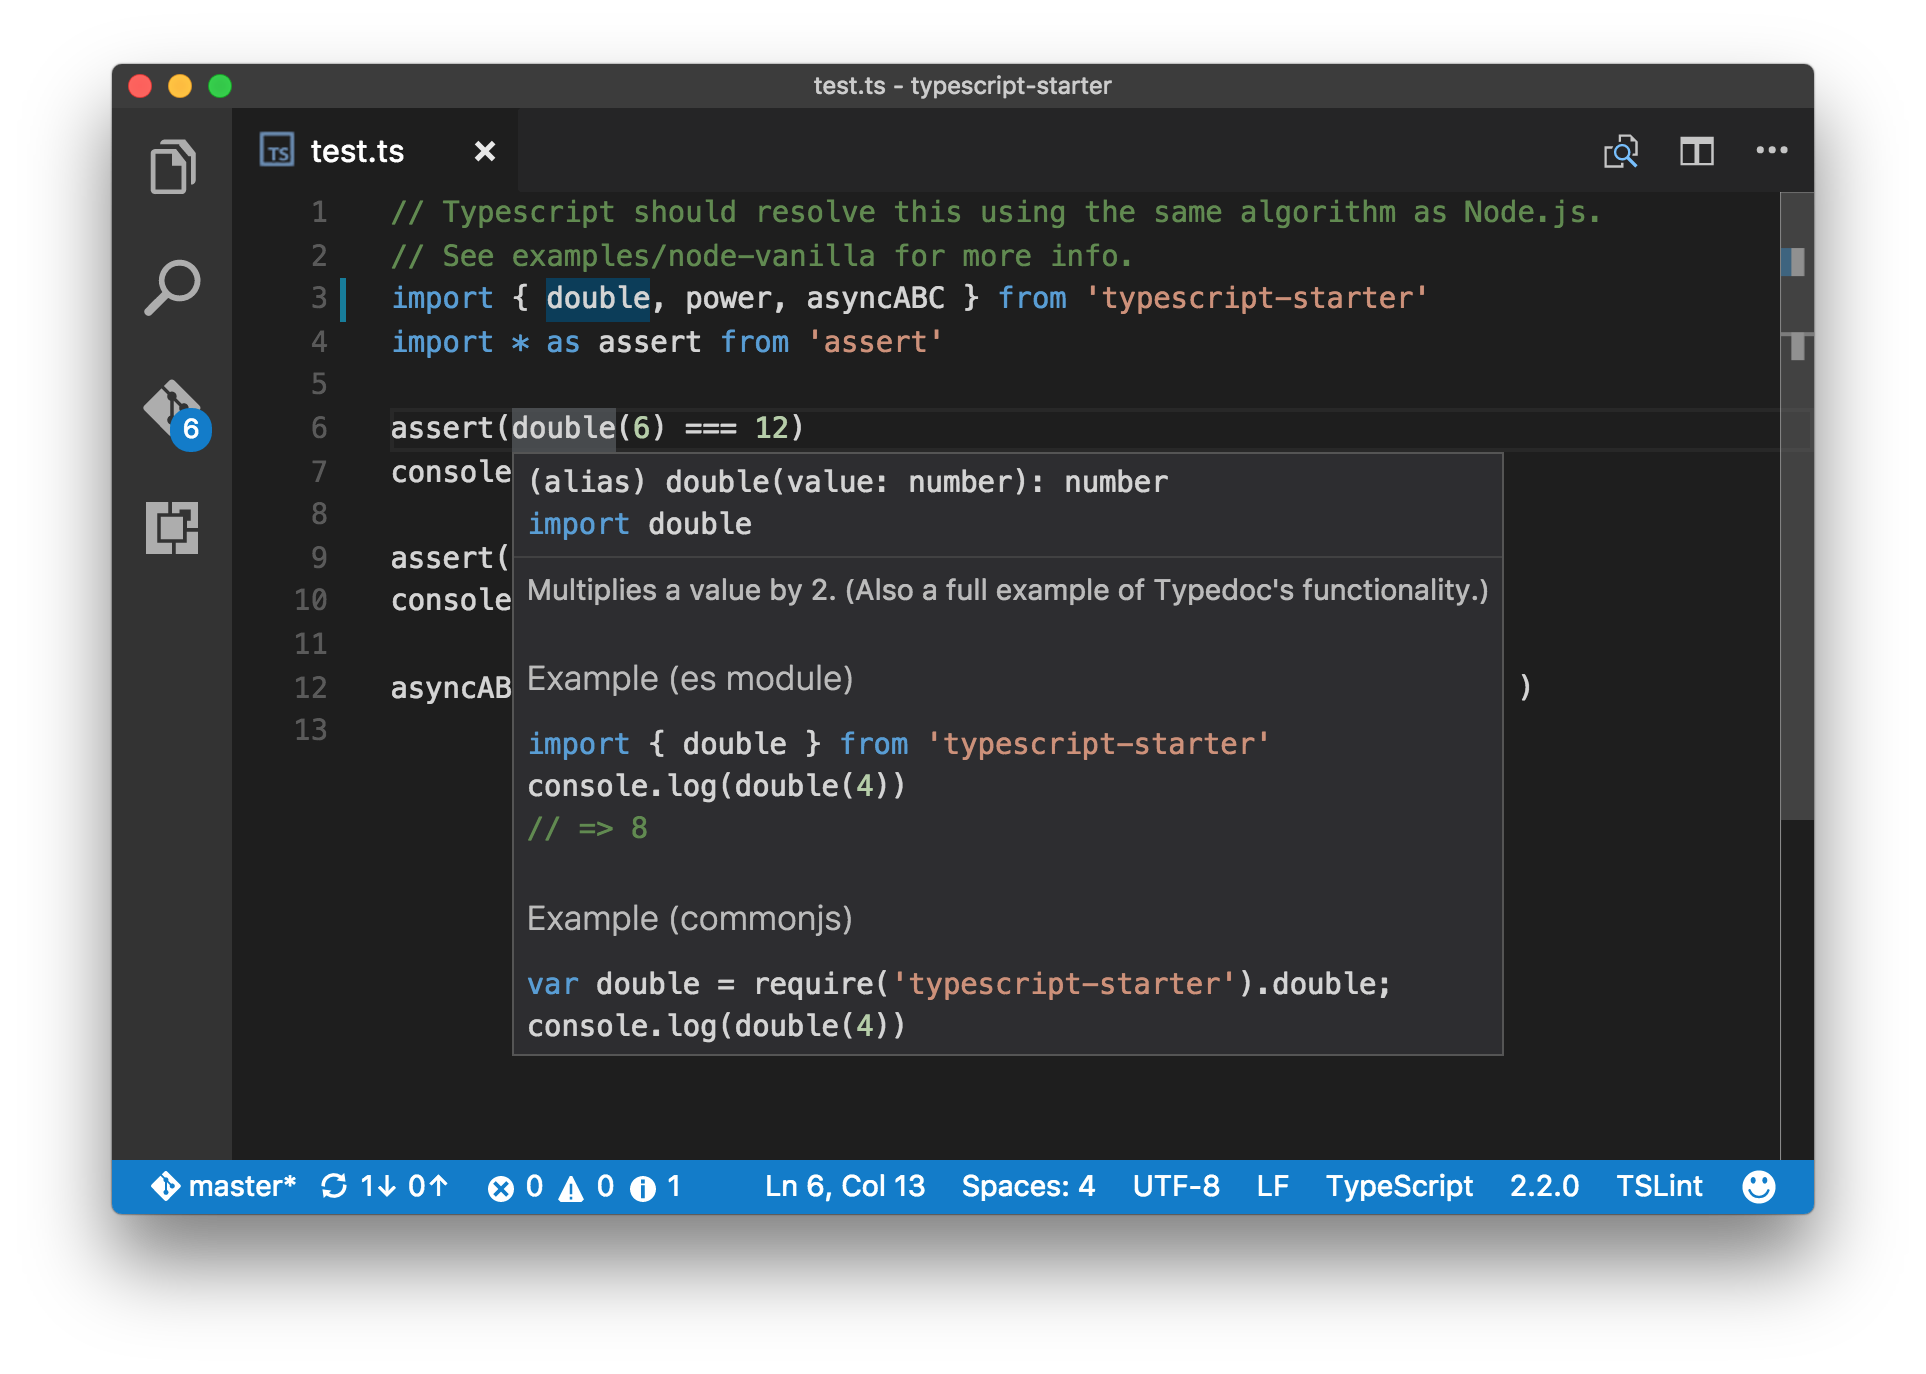Click 'assert' string on line 4
Viewport: 1926px width, 1374px height.
(875, 342)
